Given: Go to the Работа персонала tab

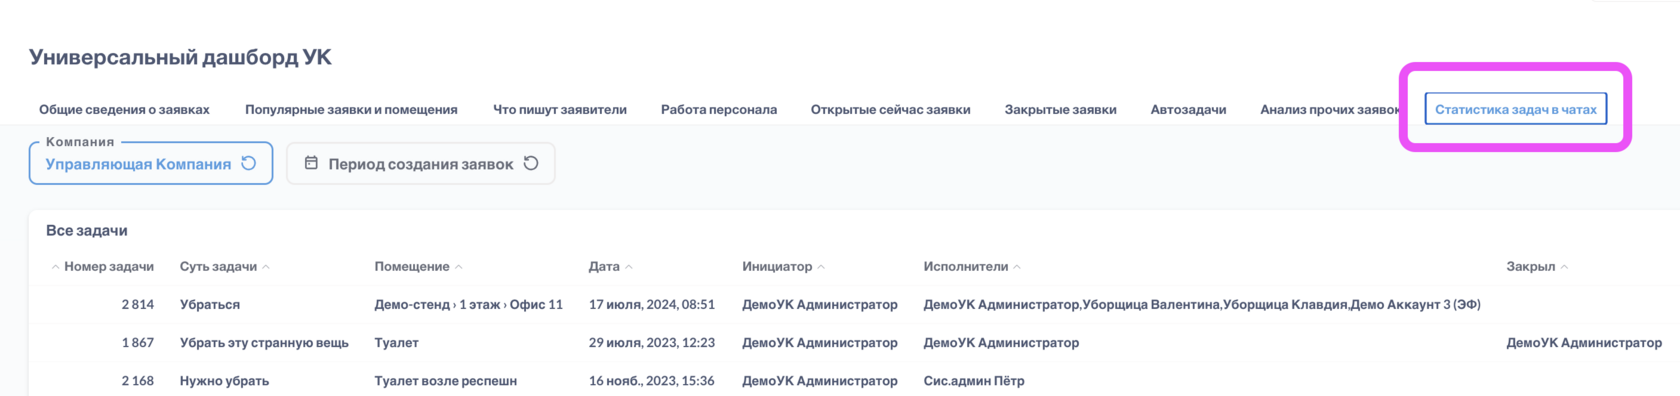Looking at the screenshot, I should click(719, 110).
